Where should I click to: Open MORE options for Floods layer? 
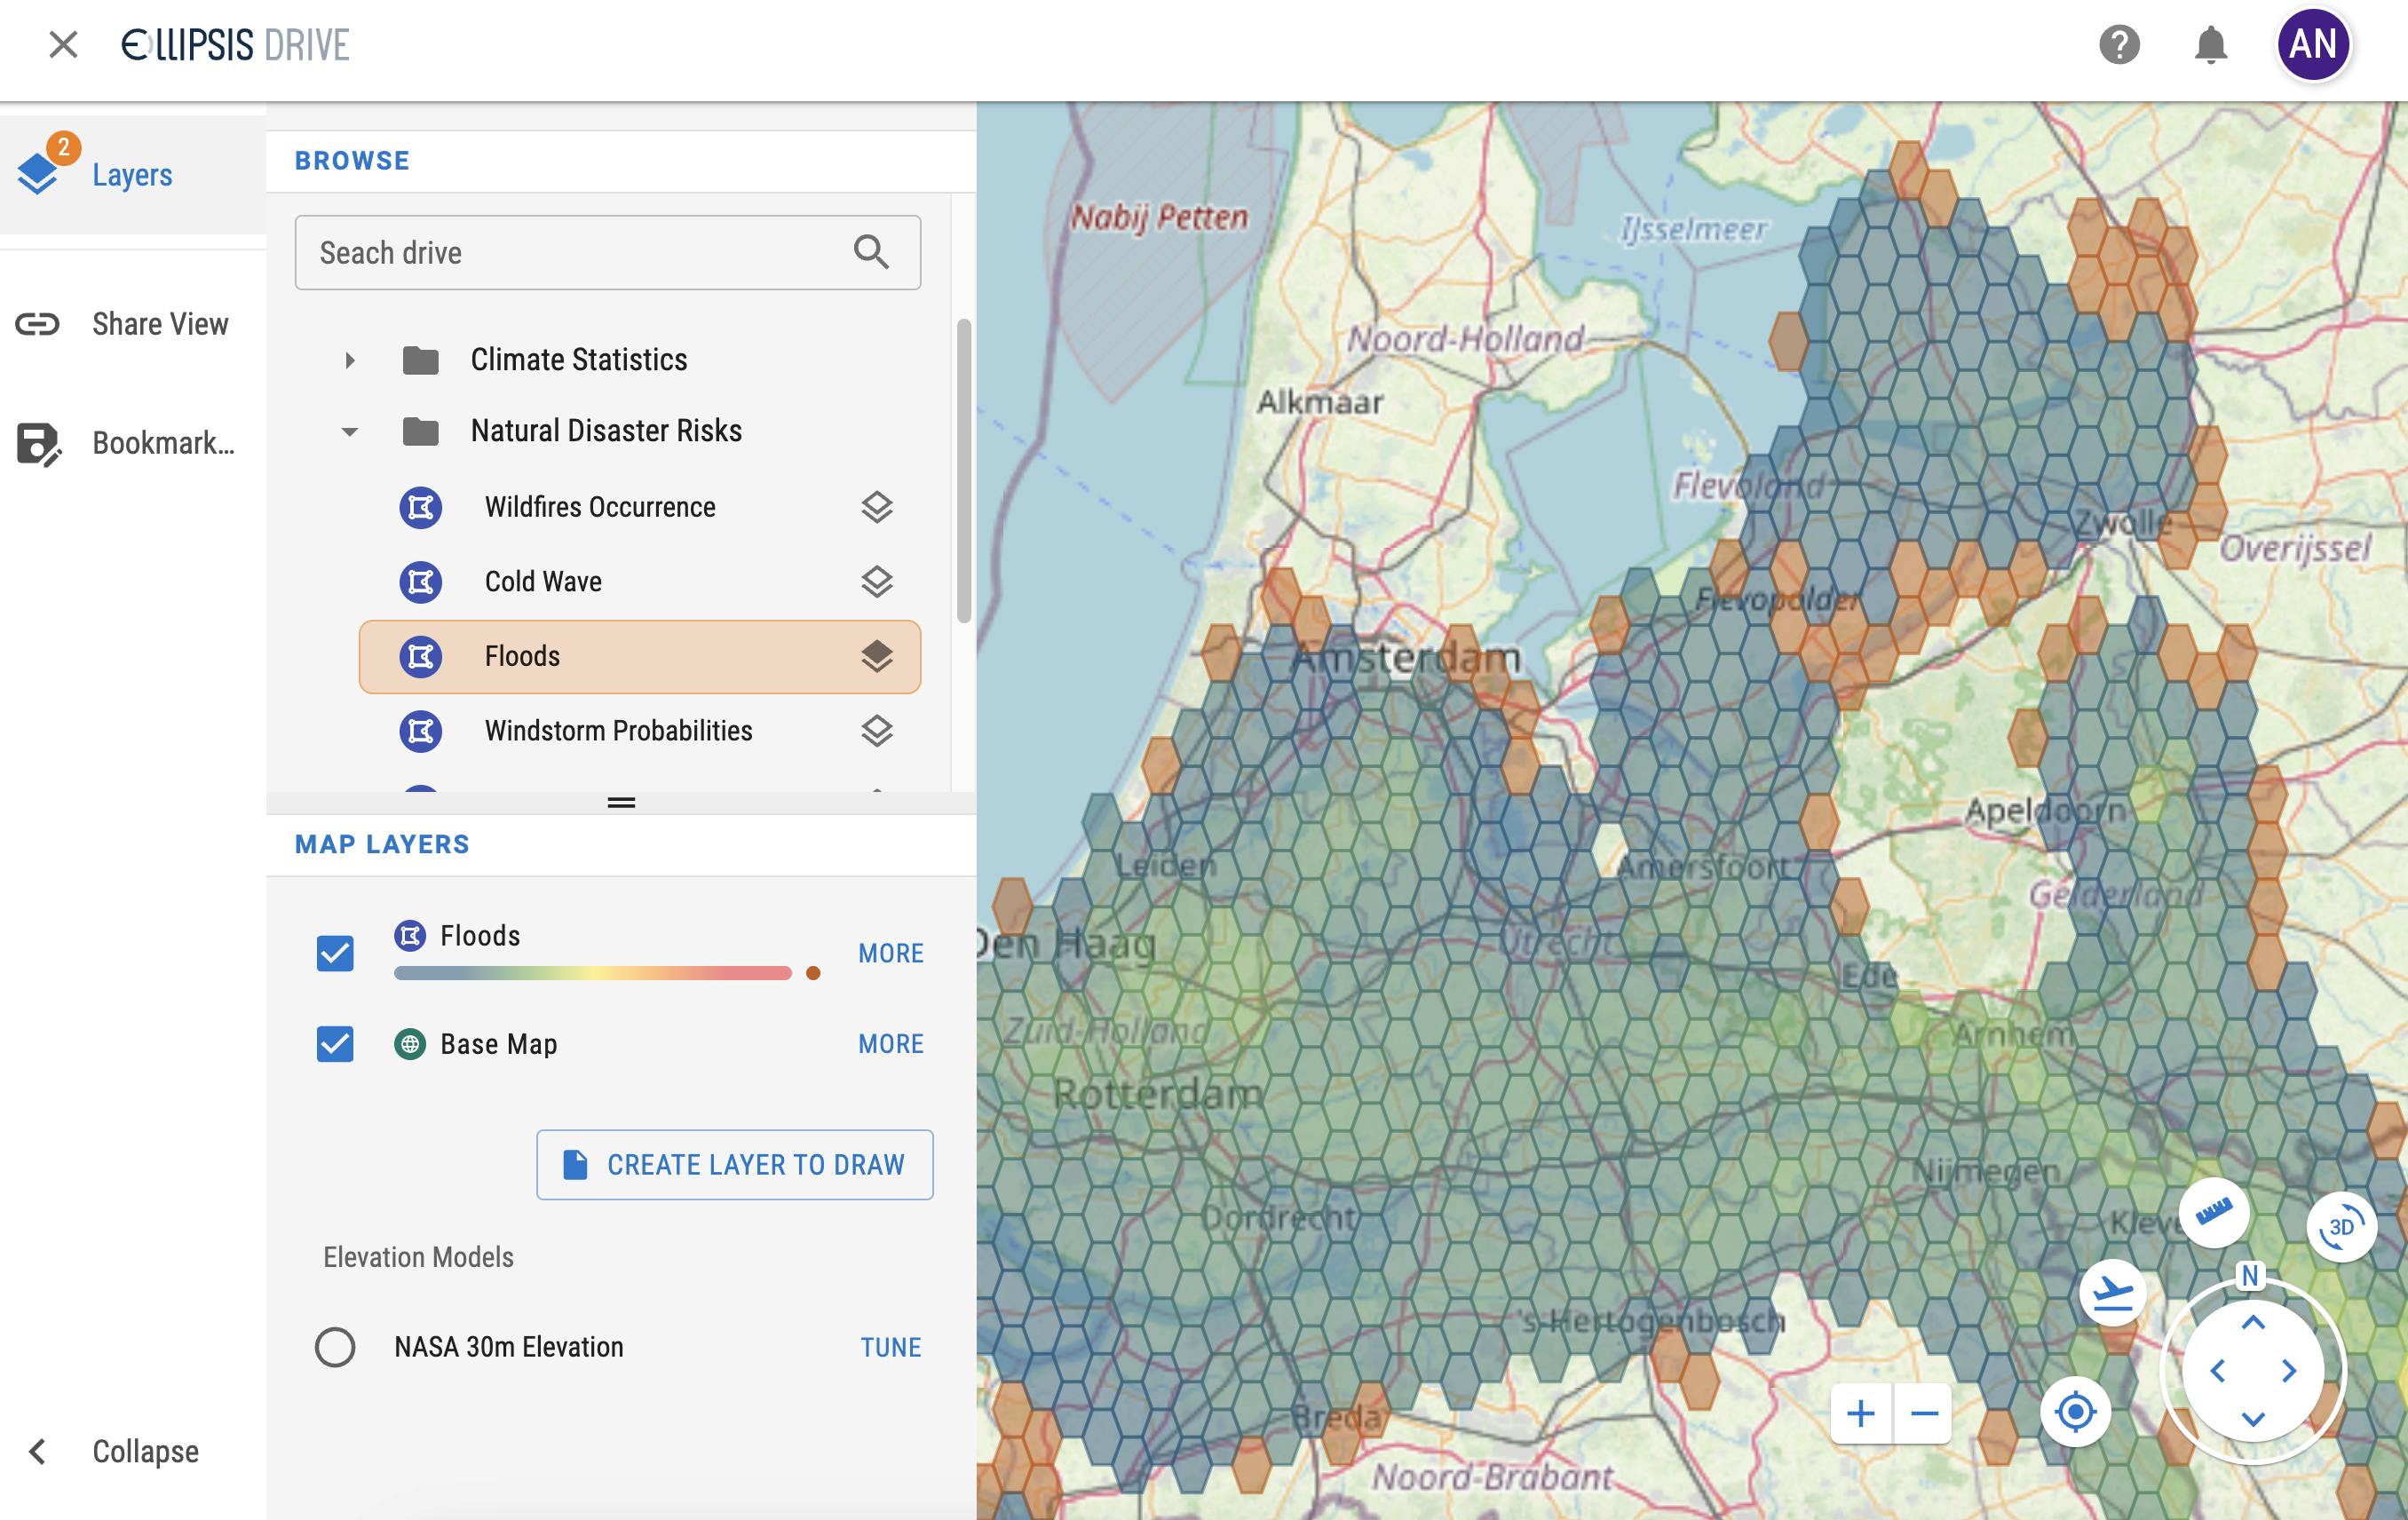tap(891, 953)
